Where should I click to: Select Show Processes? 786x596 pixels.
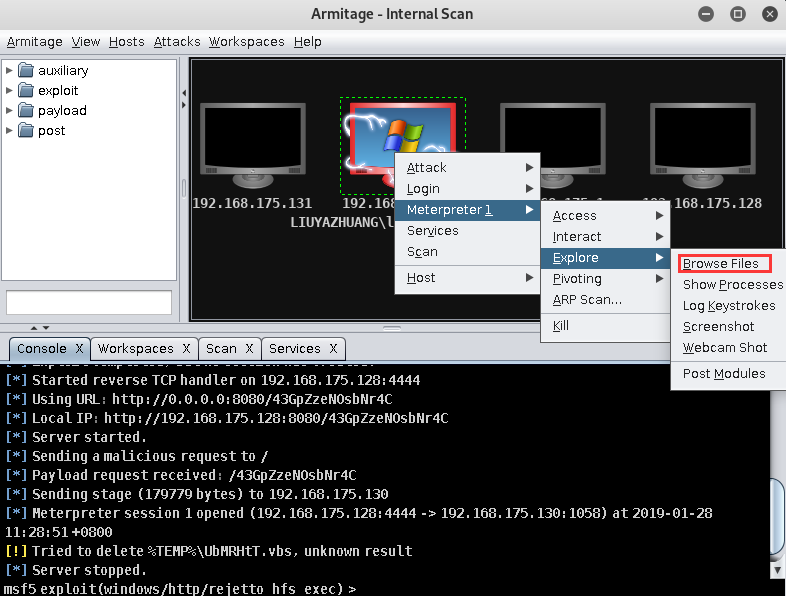pos(728,285)
